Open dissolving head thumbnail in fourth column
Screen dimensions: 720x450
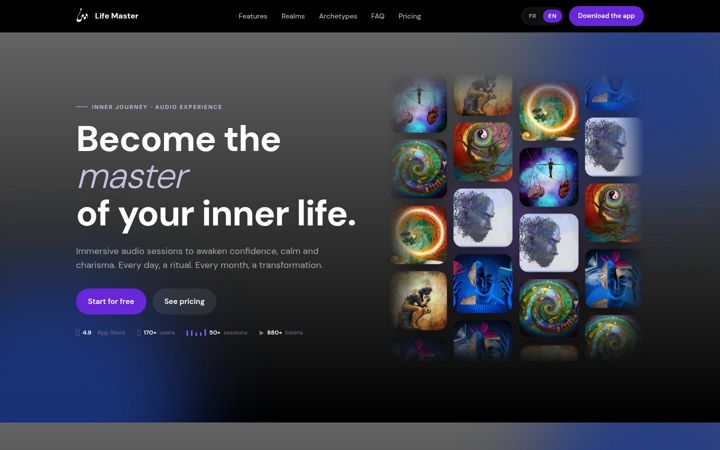click(x=613, y=147)
